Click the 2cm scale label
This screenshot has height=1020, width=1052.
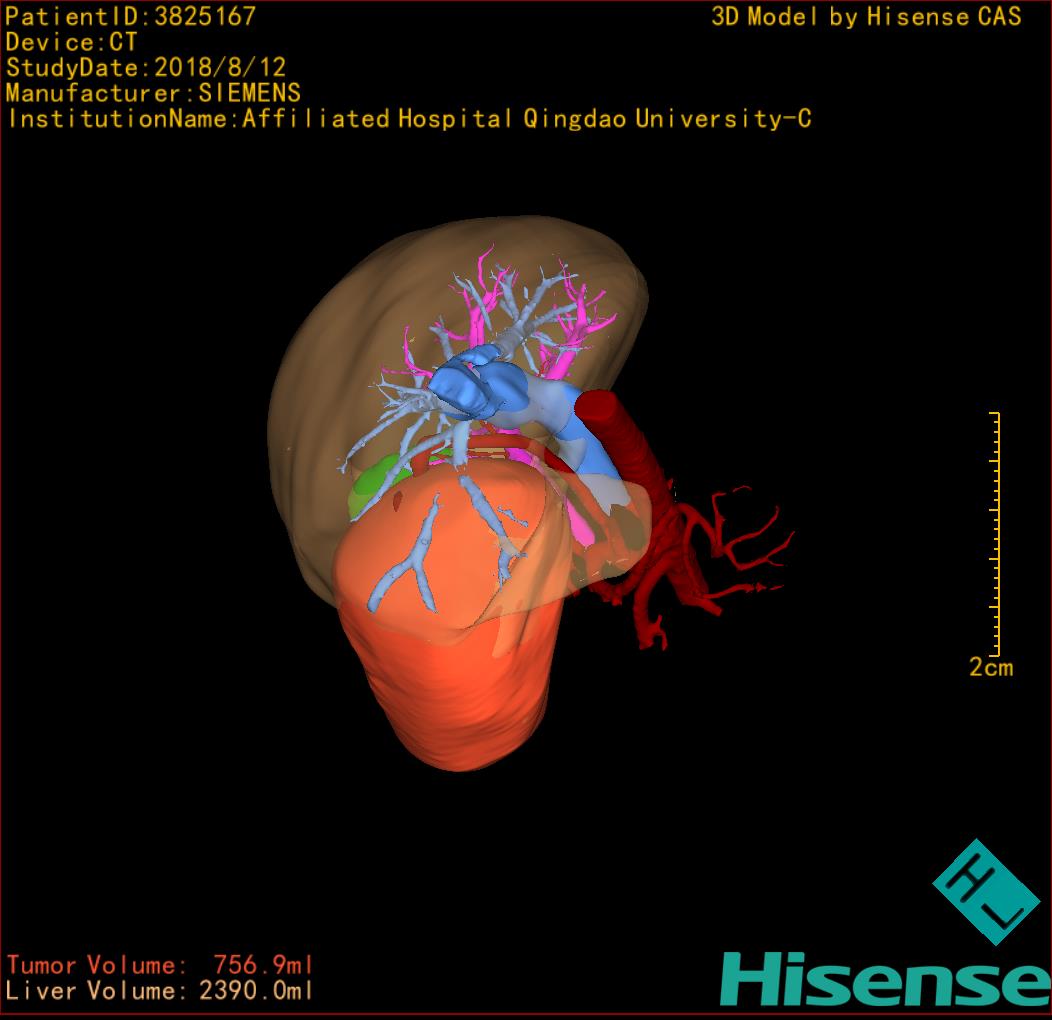[990, 667]
